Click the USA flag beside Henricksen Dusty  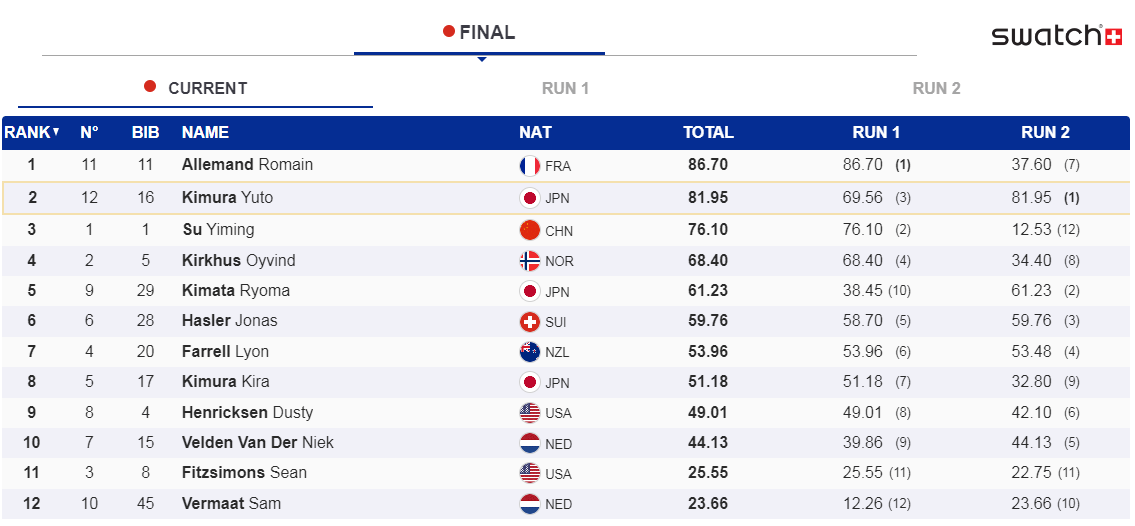point(530,413)
